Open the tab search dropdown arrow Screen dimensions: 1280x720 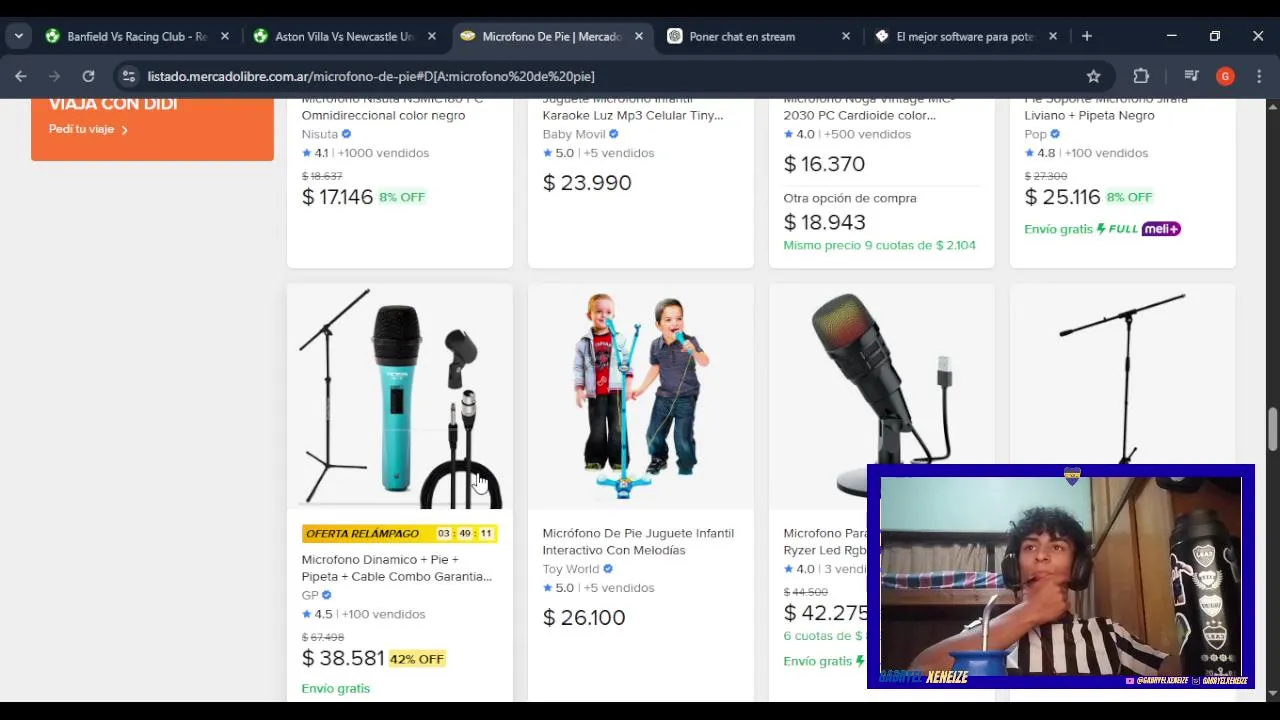[x=18, y=36]
